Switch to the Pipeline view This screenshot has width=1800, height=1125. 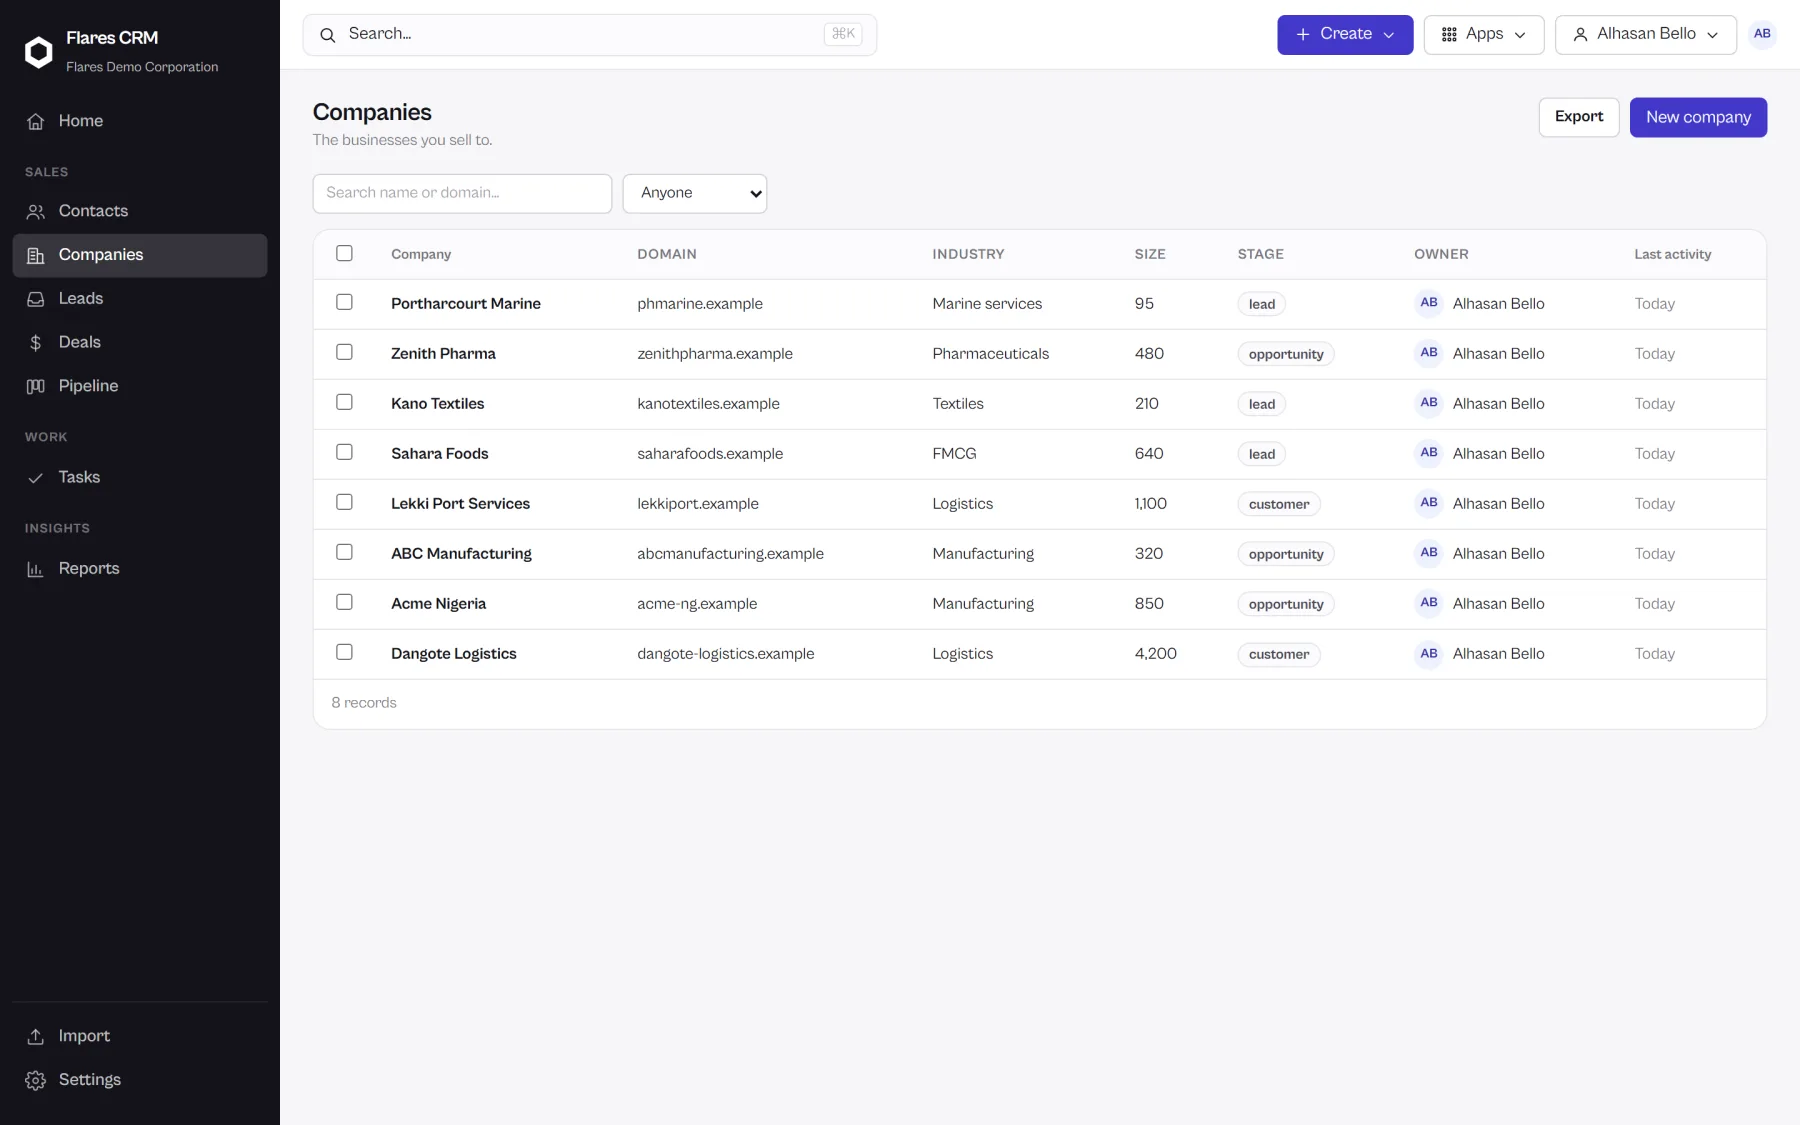[140, 386]
